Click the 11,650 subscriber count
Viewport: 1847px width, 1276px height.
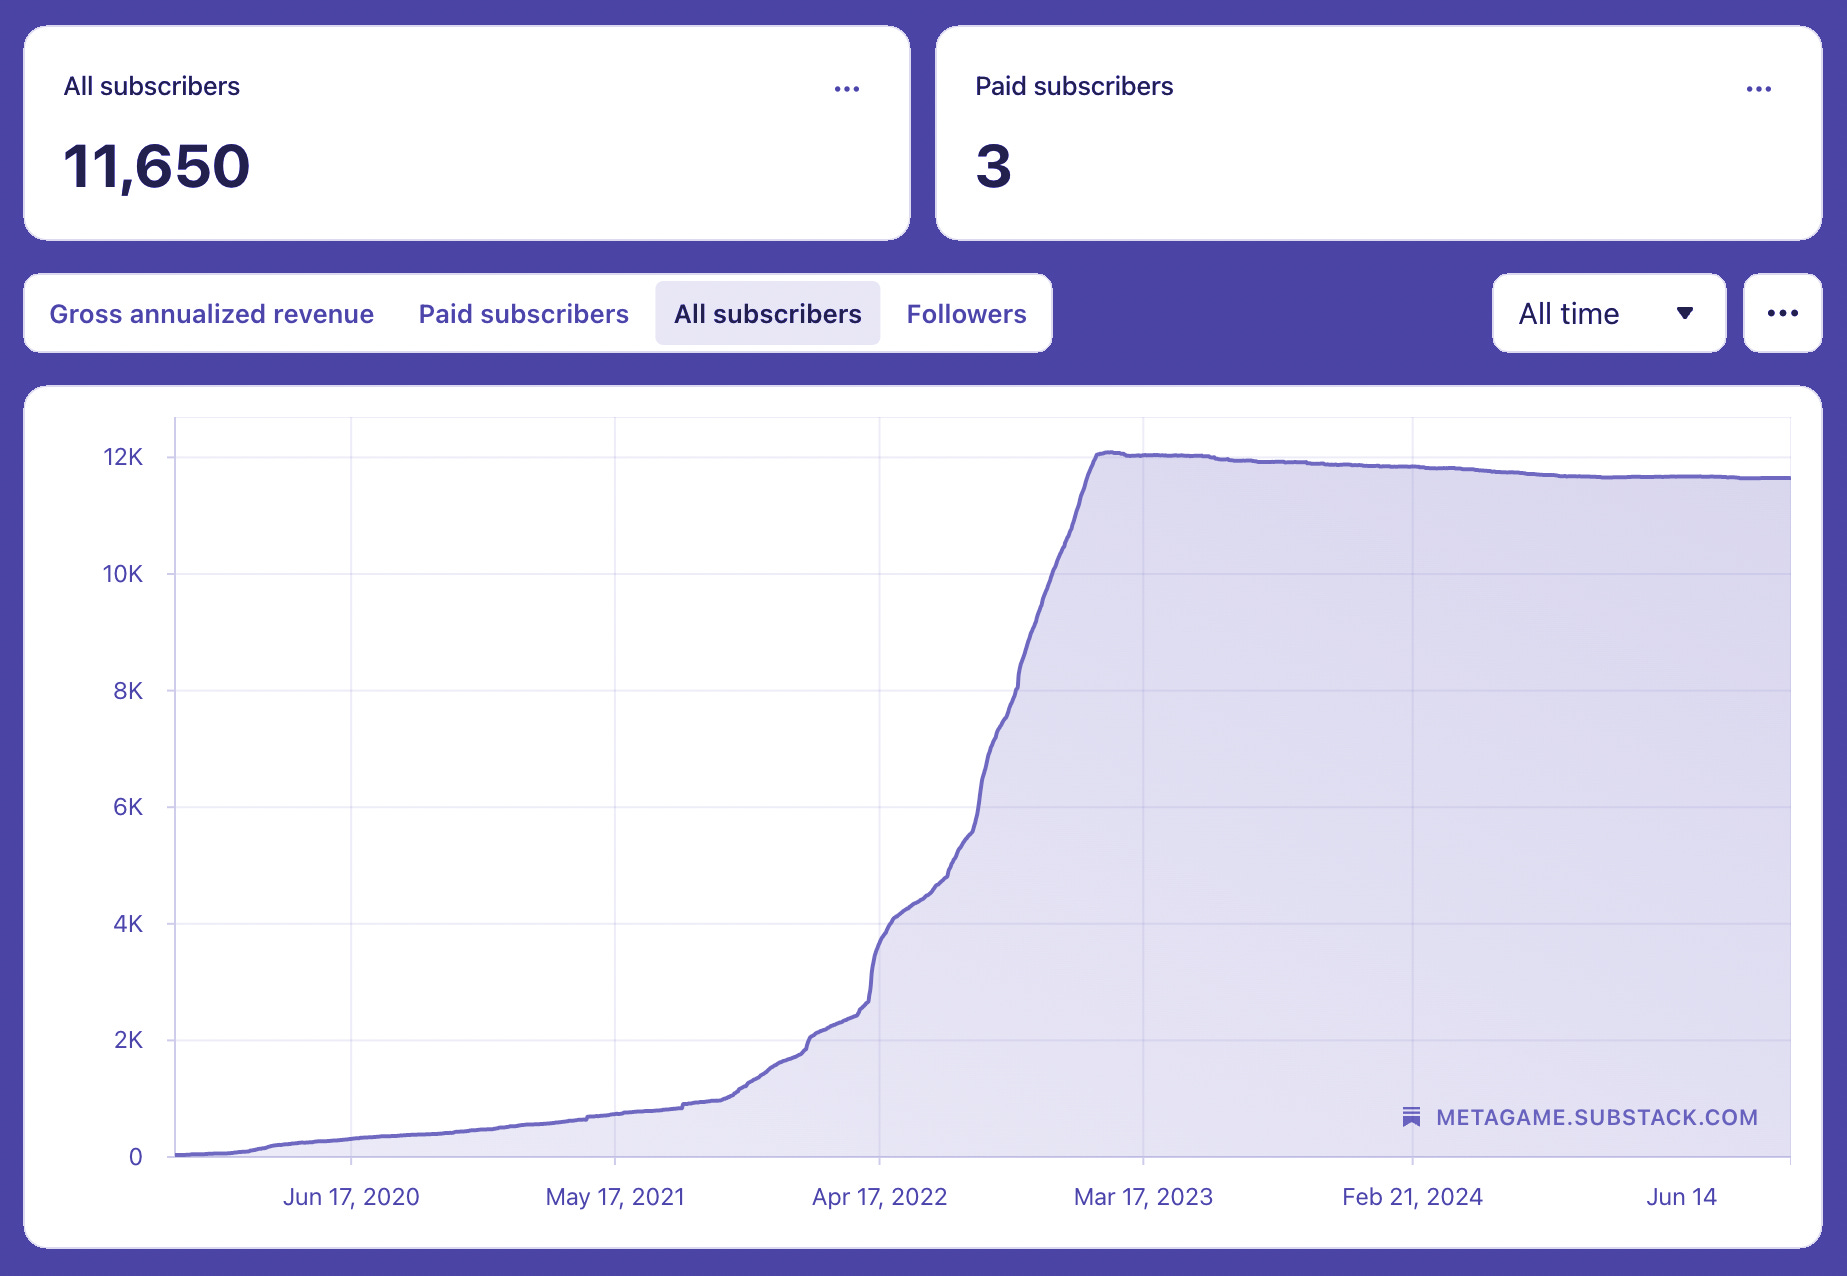tap(157, 166)
